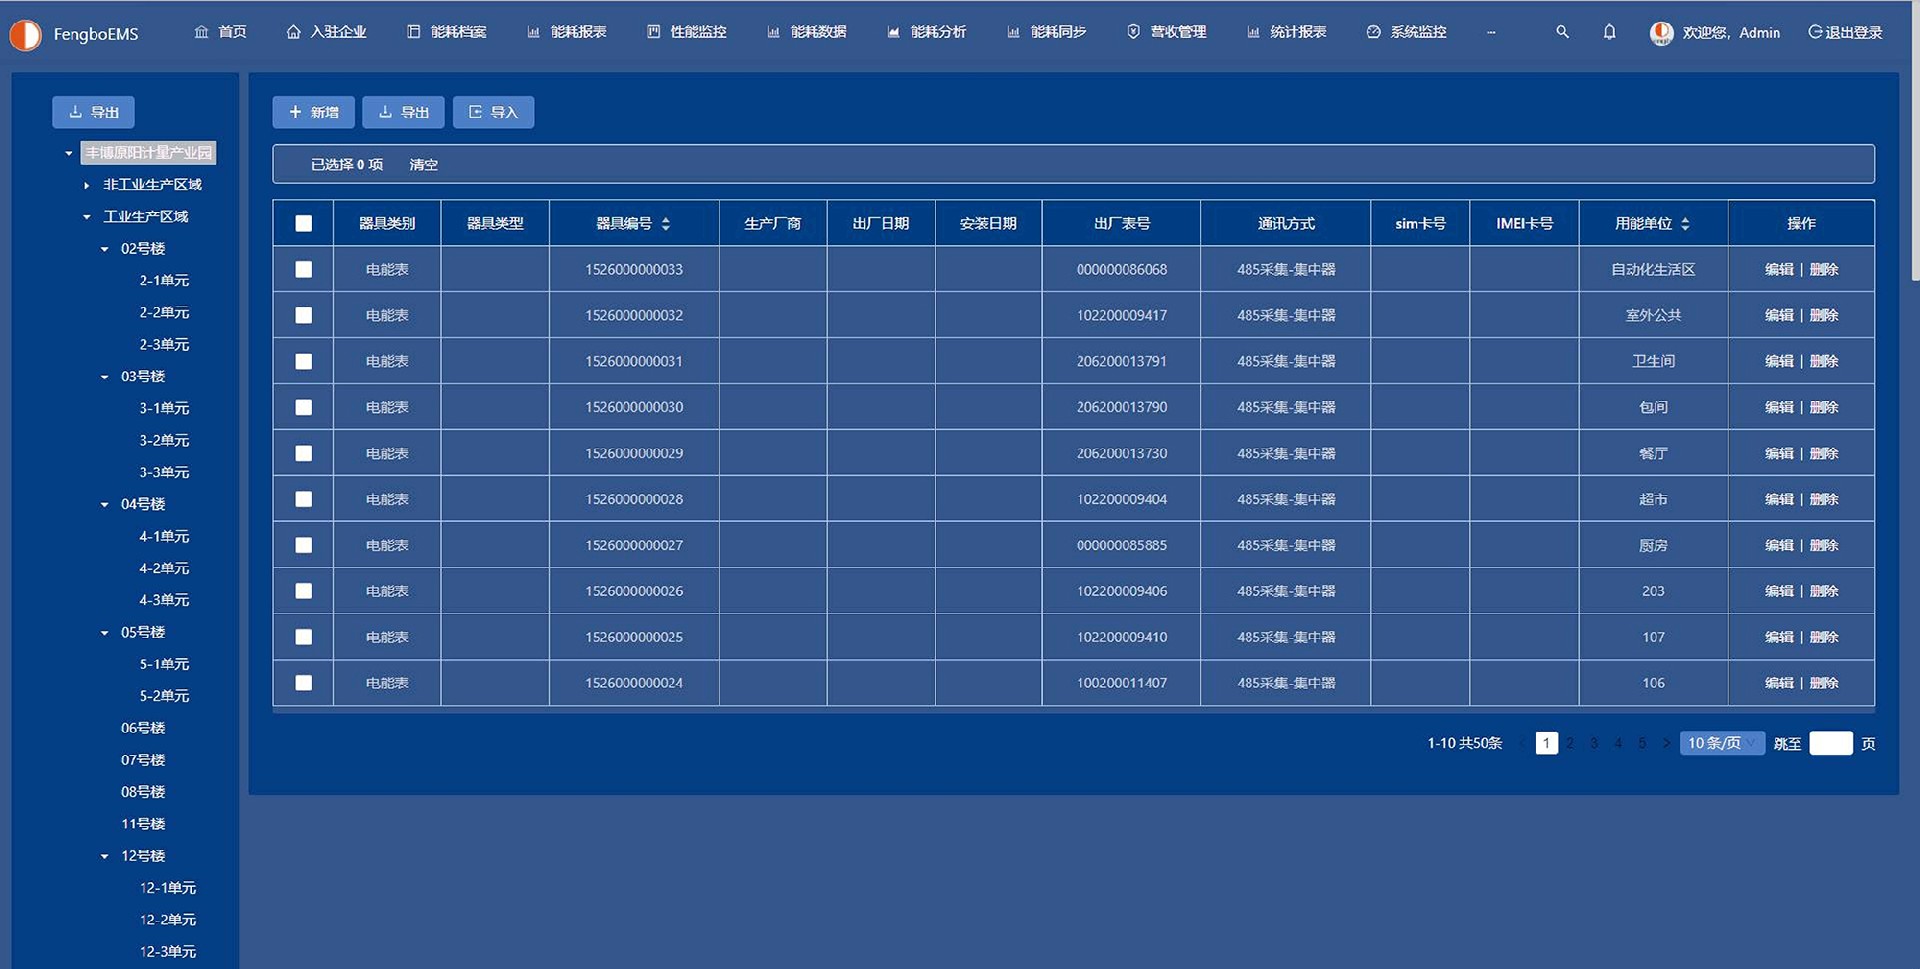Sort by 器具编号 column sort icon

point(666,224)
